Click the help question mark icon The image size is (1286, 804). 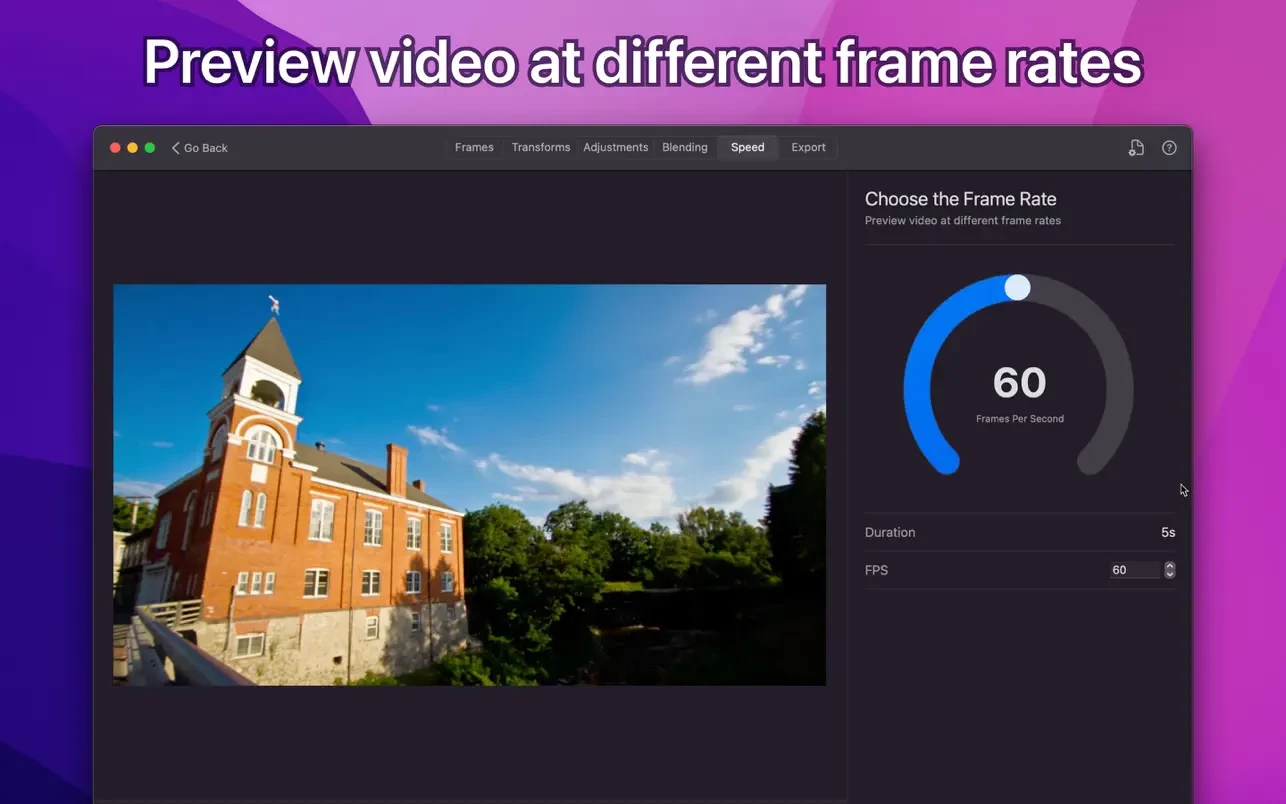pyautogui.click(x=1169, y=148)
